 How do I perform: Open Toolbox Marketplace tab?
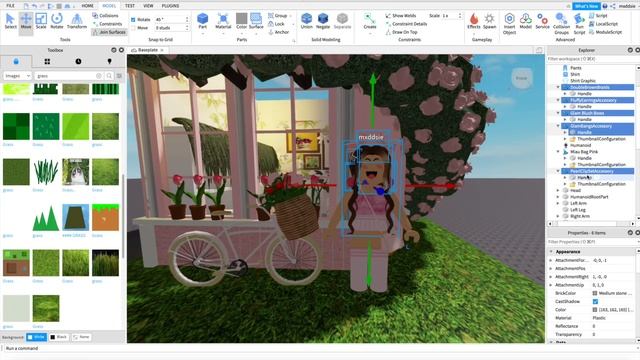tap(16, 61)
